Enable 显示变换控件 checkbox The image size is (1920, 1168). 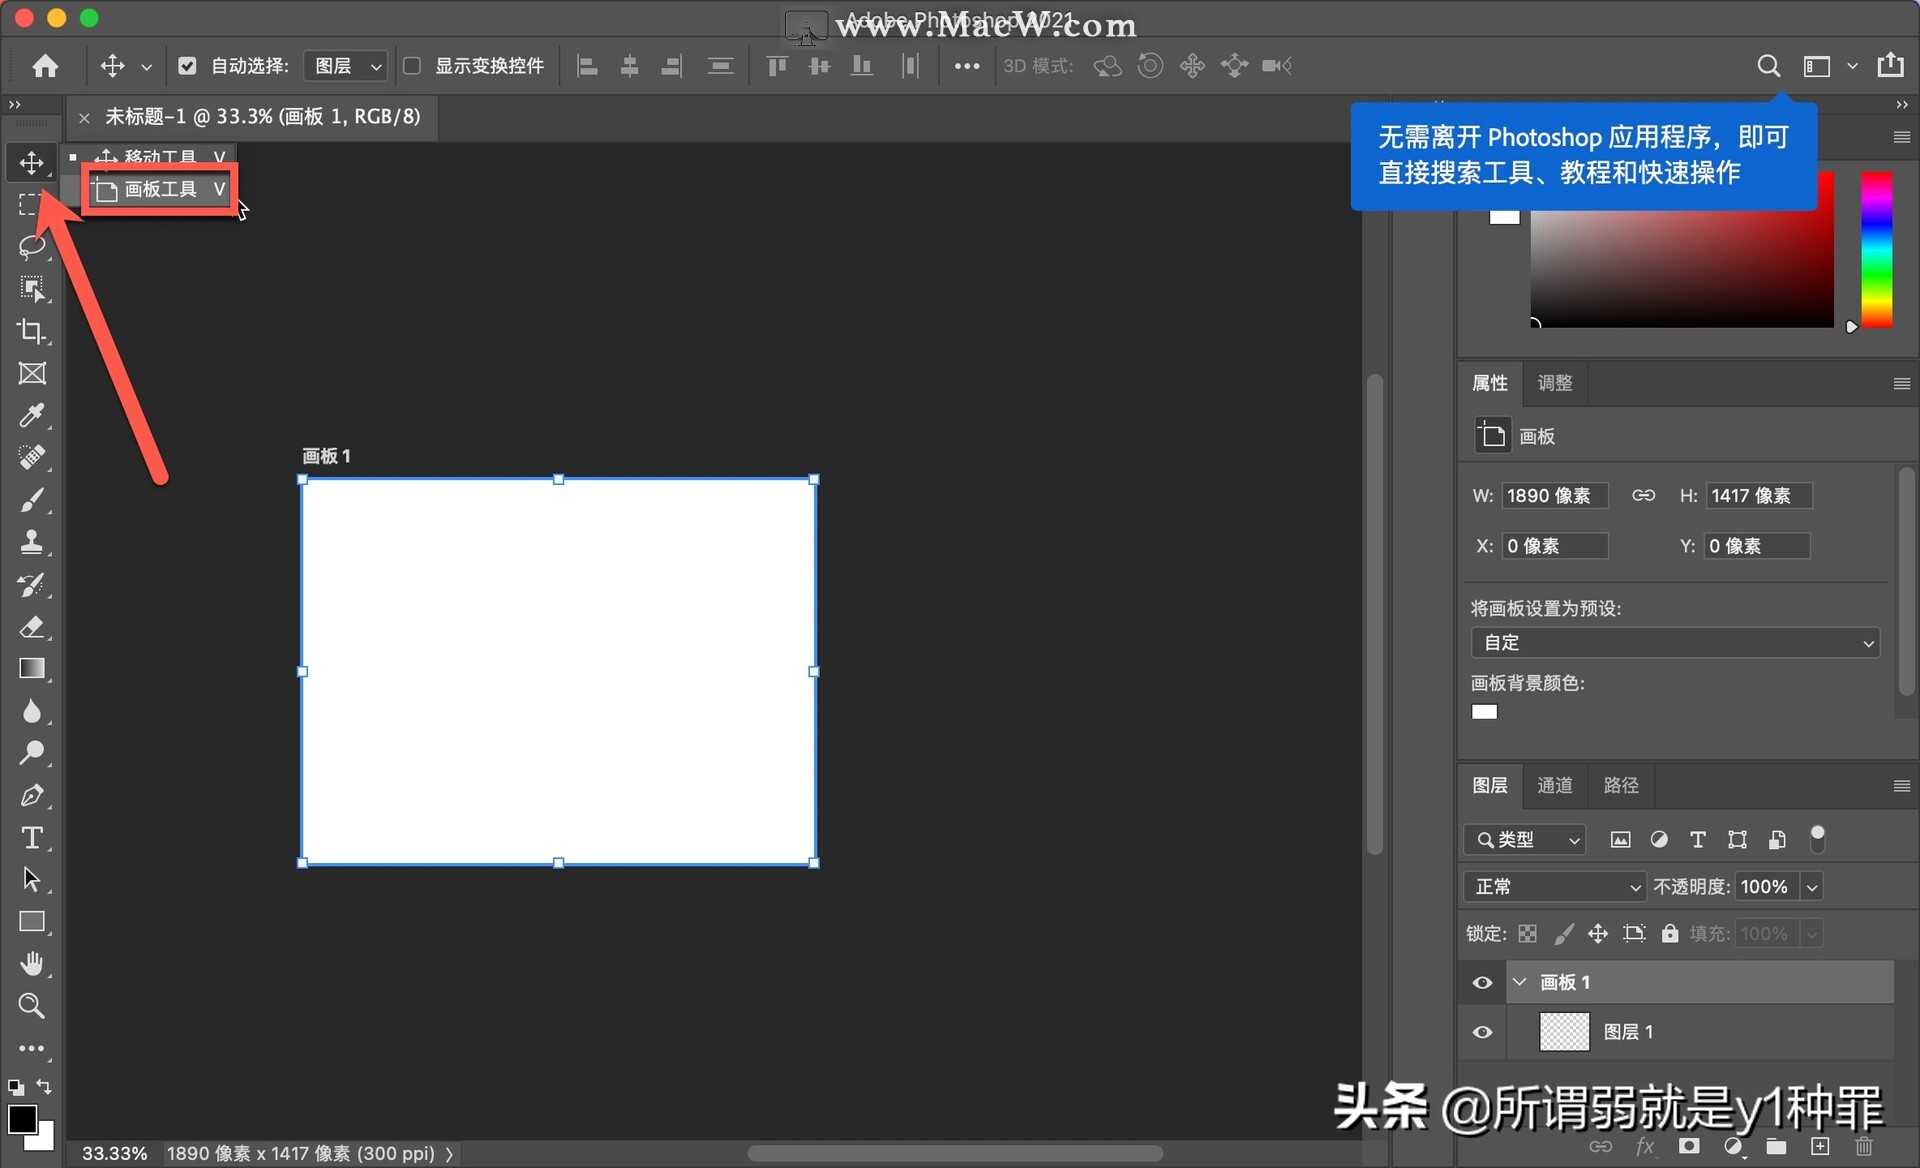coord(412,65)
